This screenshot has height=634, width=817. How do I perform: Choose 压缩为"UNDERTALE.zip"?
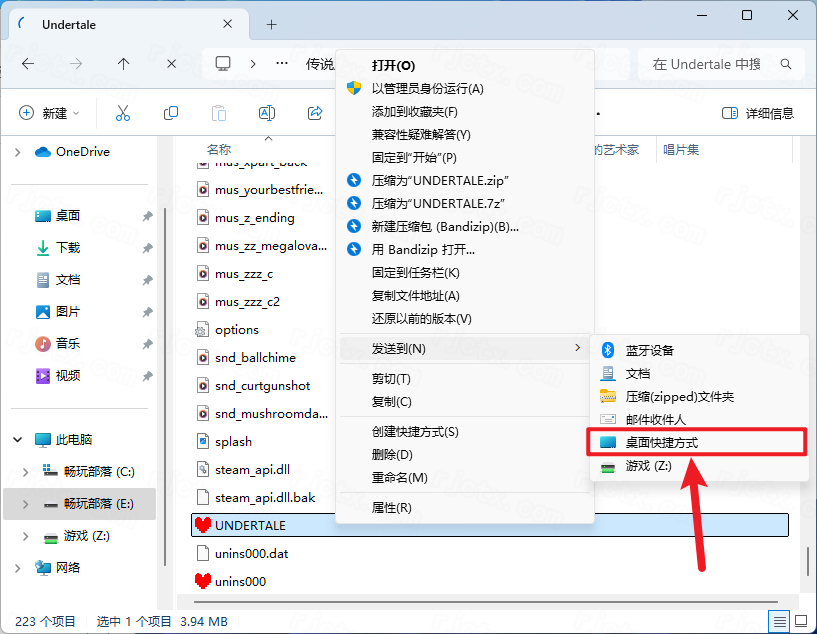[x=465, y=180]
